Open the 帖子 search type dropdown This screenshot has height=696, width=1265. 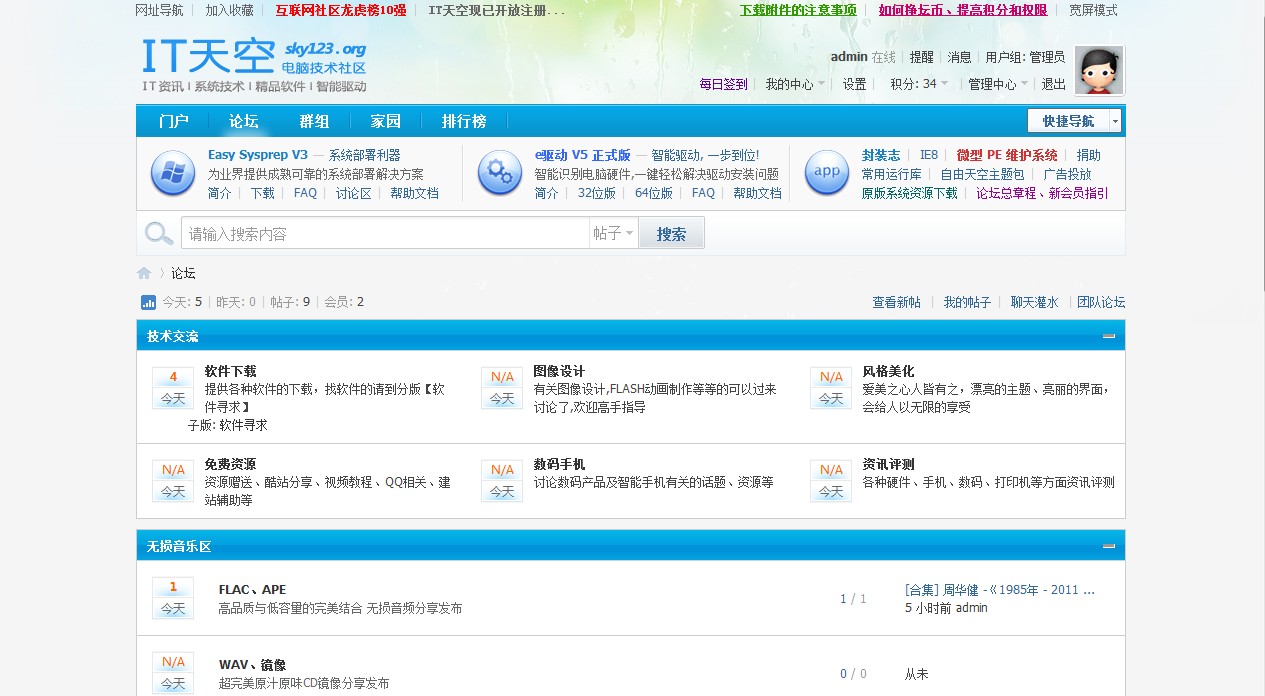click(x=613, y=234)
